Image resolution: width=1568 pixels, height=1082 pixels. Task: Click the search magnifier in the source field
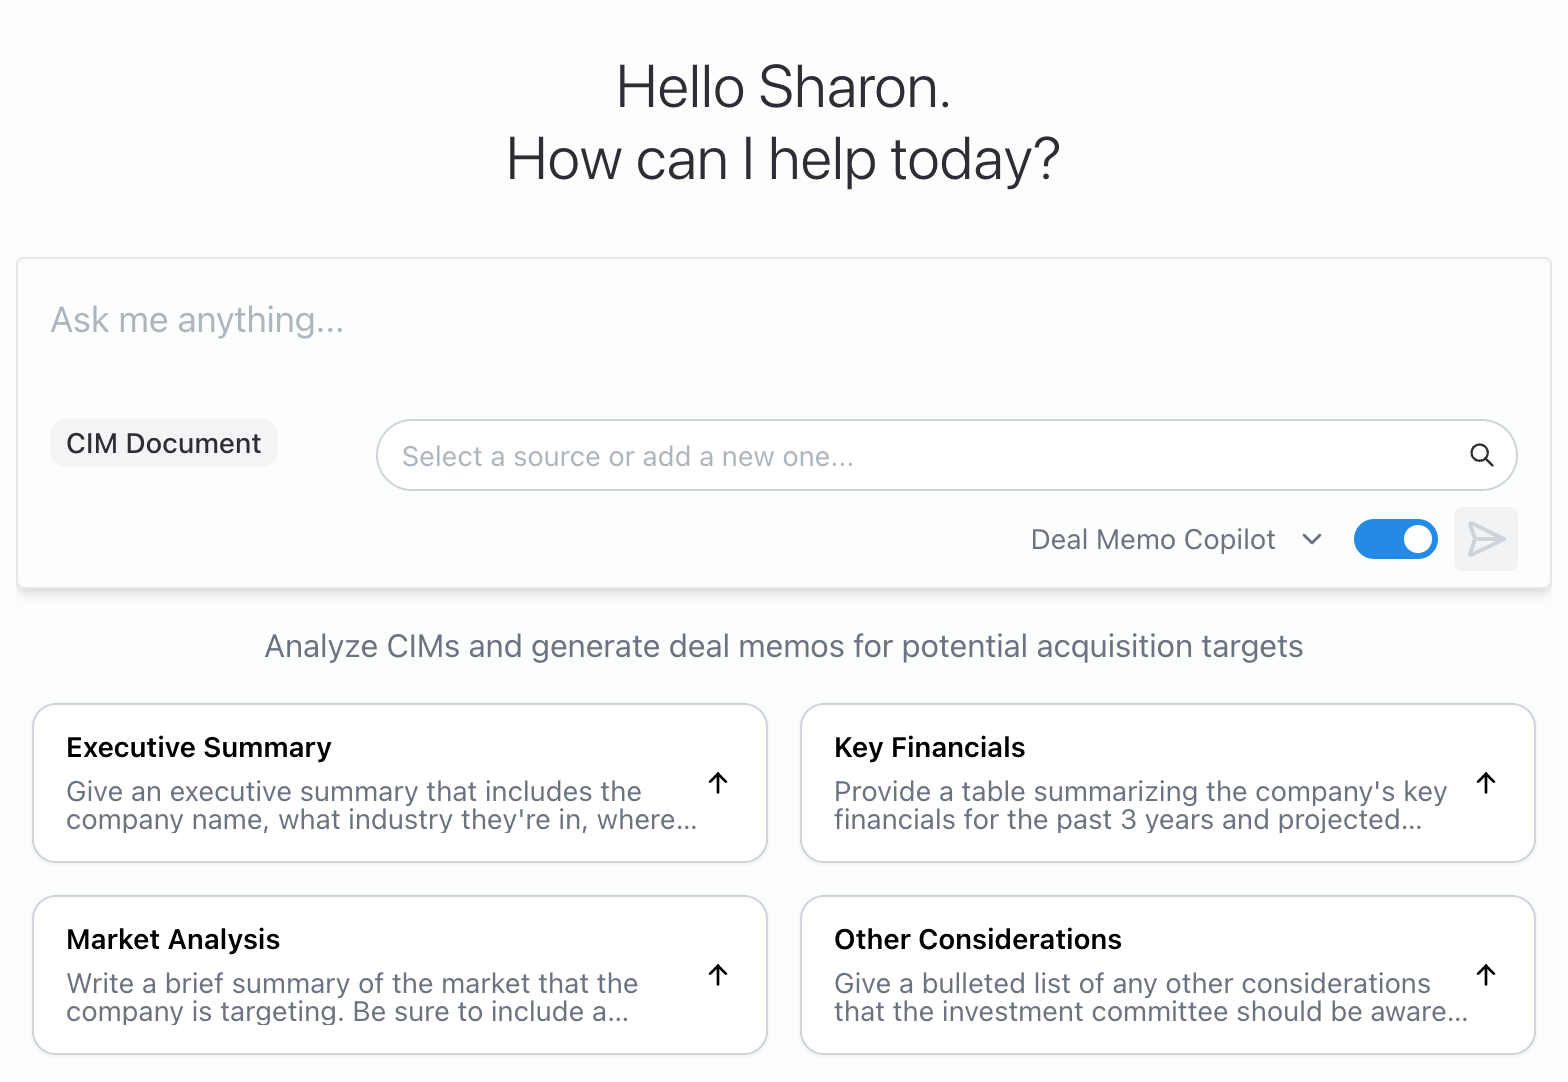[1482, 455]
